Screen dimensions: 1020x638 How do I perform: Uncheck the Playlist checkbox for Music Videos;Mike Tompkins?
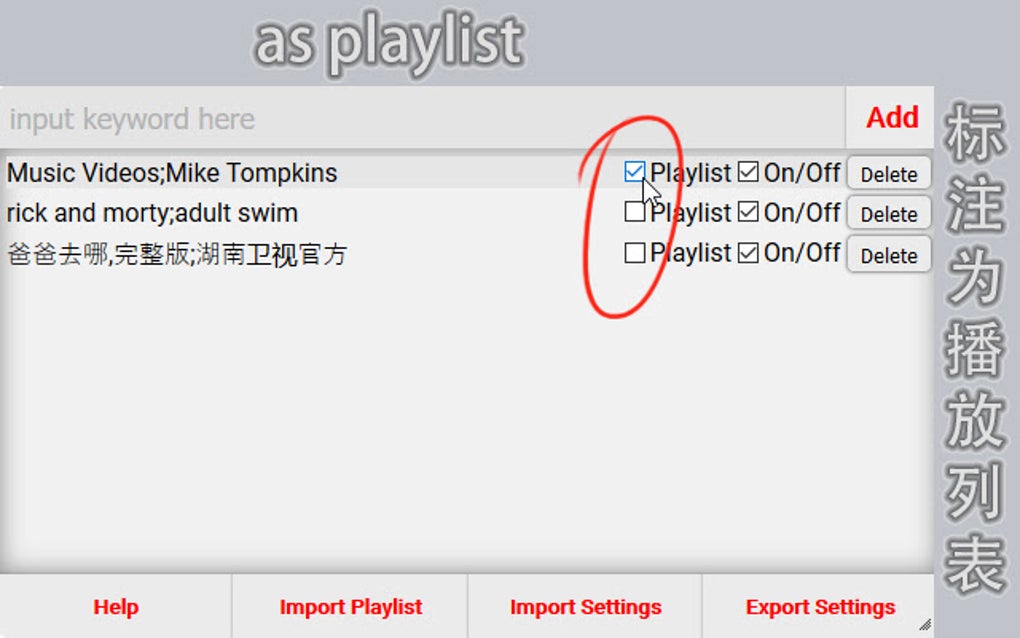[634, 173]
